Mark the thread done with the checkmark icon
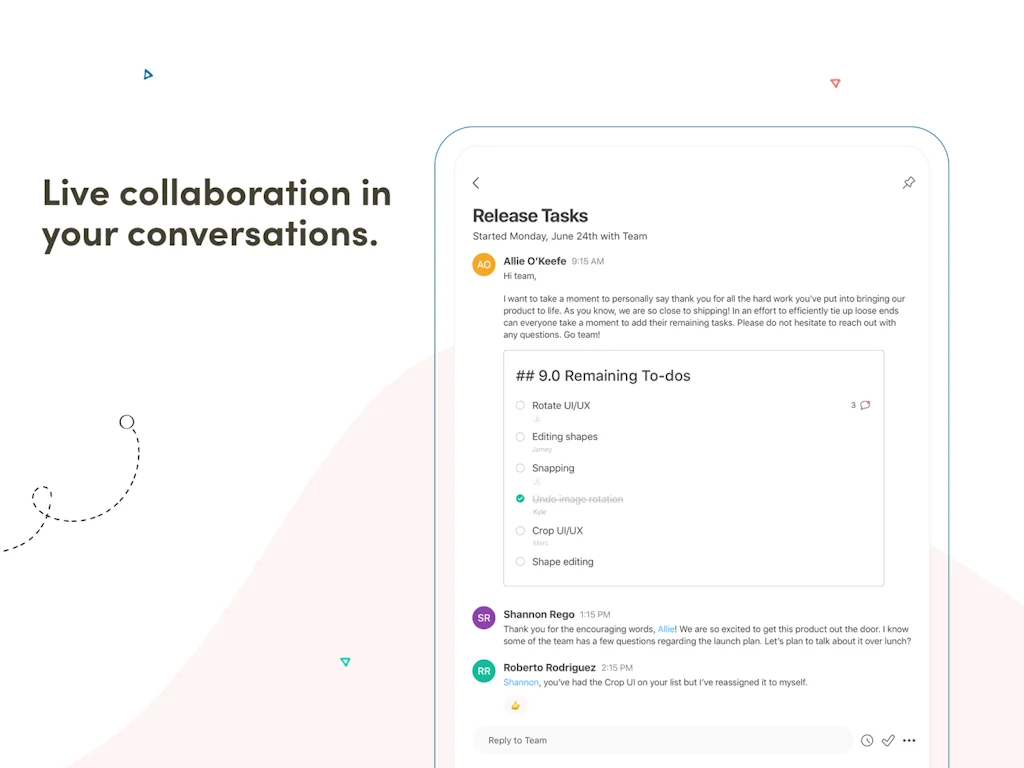Image resolution: width=1024 pixels, height=768 pixels. pyautogui.click(x=888, y=740)
